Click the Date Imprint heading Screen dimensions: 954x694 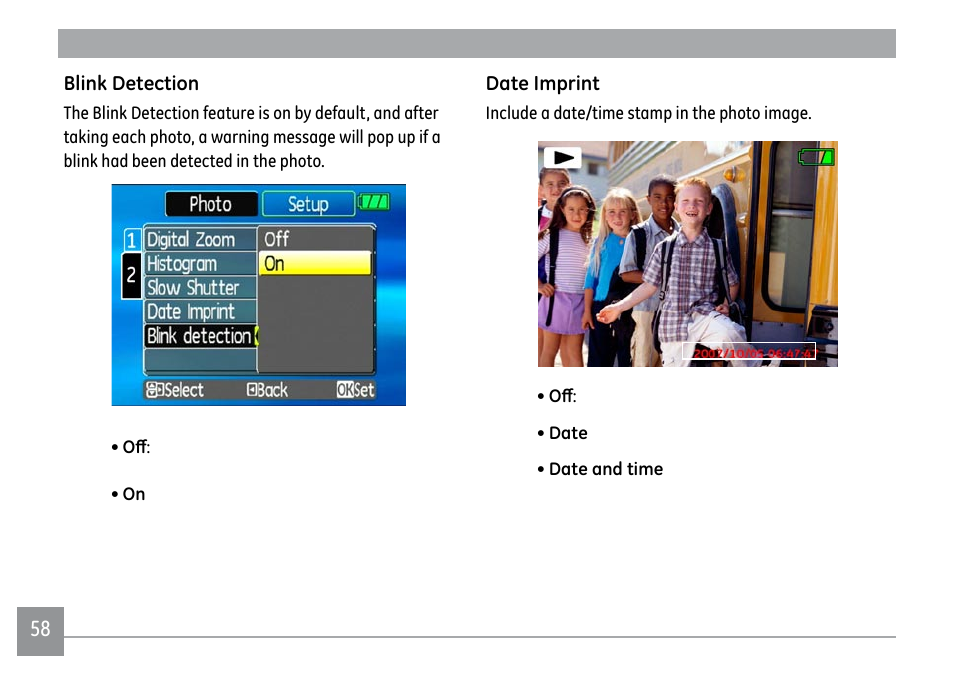[542, 83]
